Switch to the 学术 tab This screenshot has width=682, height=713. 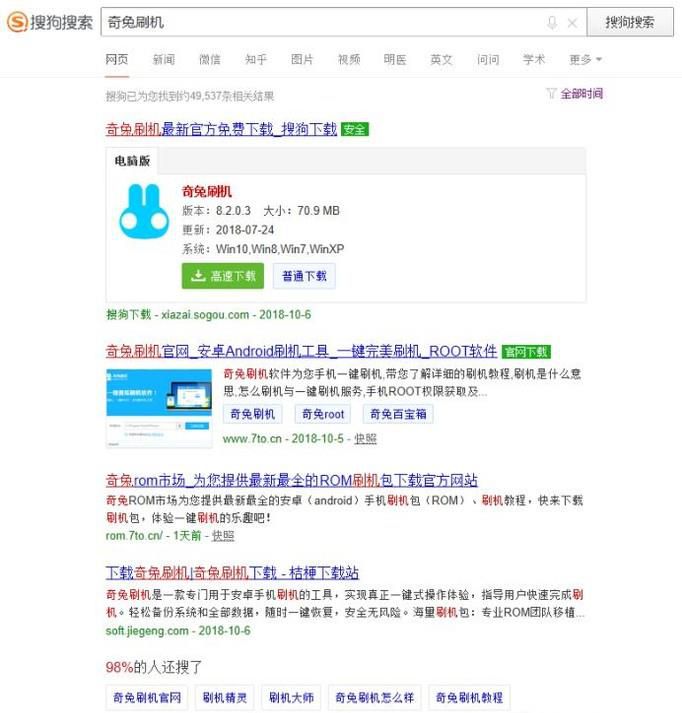[x=534, y=60]
